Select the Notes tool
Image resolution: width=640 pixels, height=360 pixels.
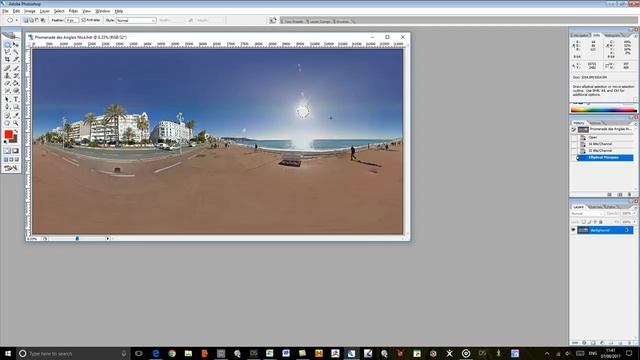(x=7, y=116)
